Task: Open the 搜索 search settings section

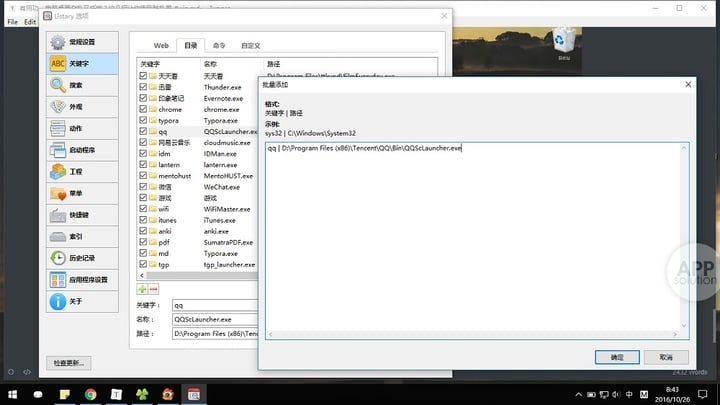Action: [x=82, y=85]
